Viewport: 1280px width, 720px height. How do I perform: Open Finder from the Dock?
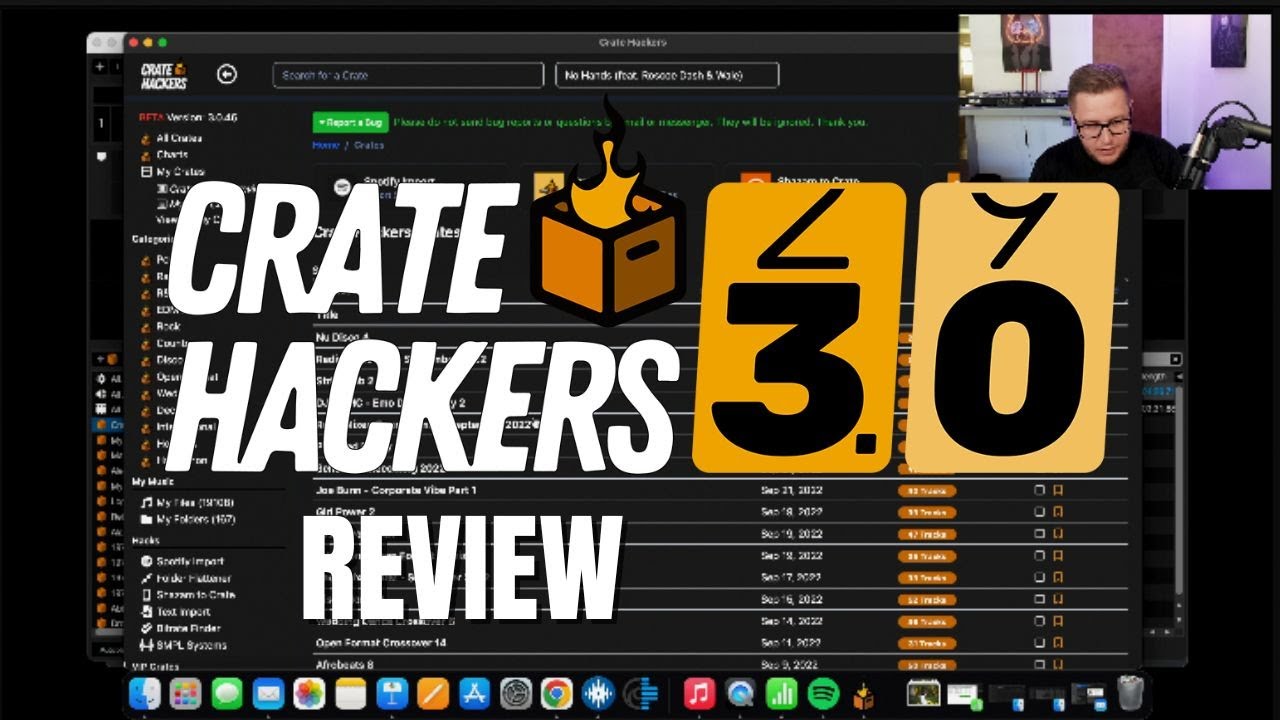[x=145, y=693]
